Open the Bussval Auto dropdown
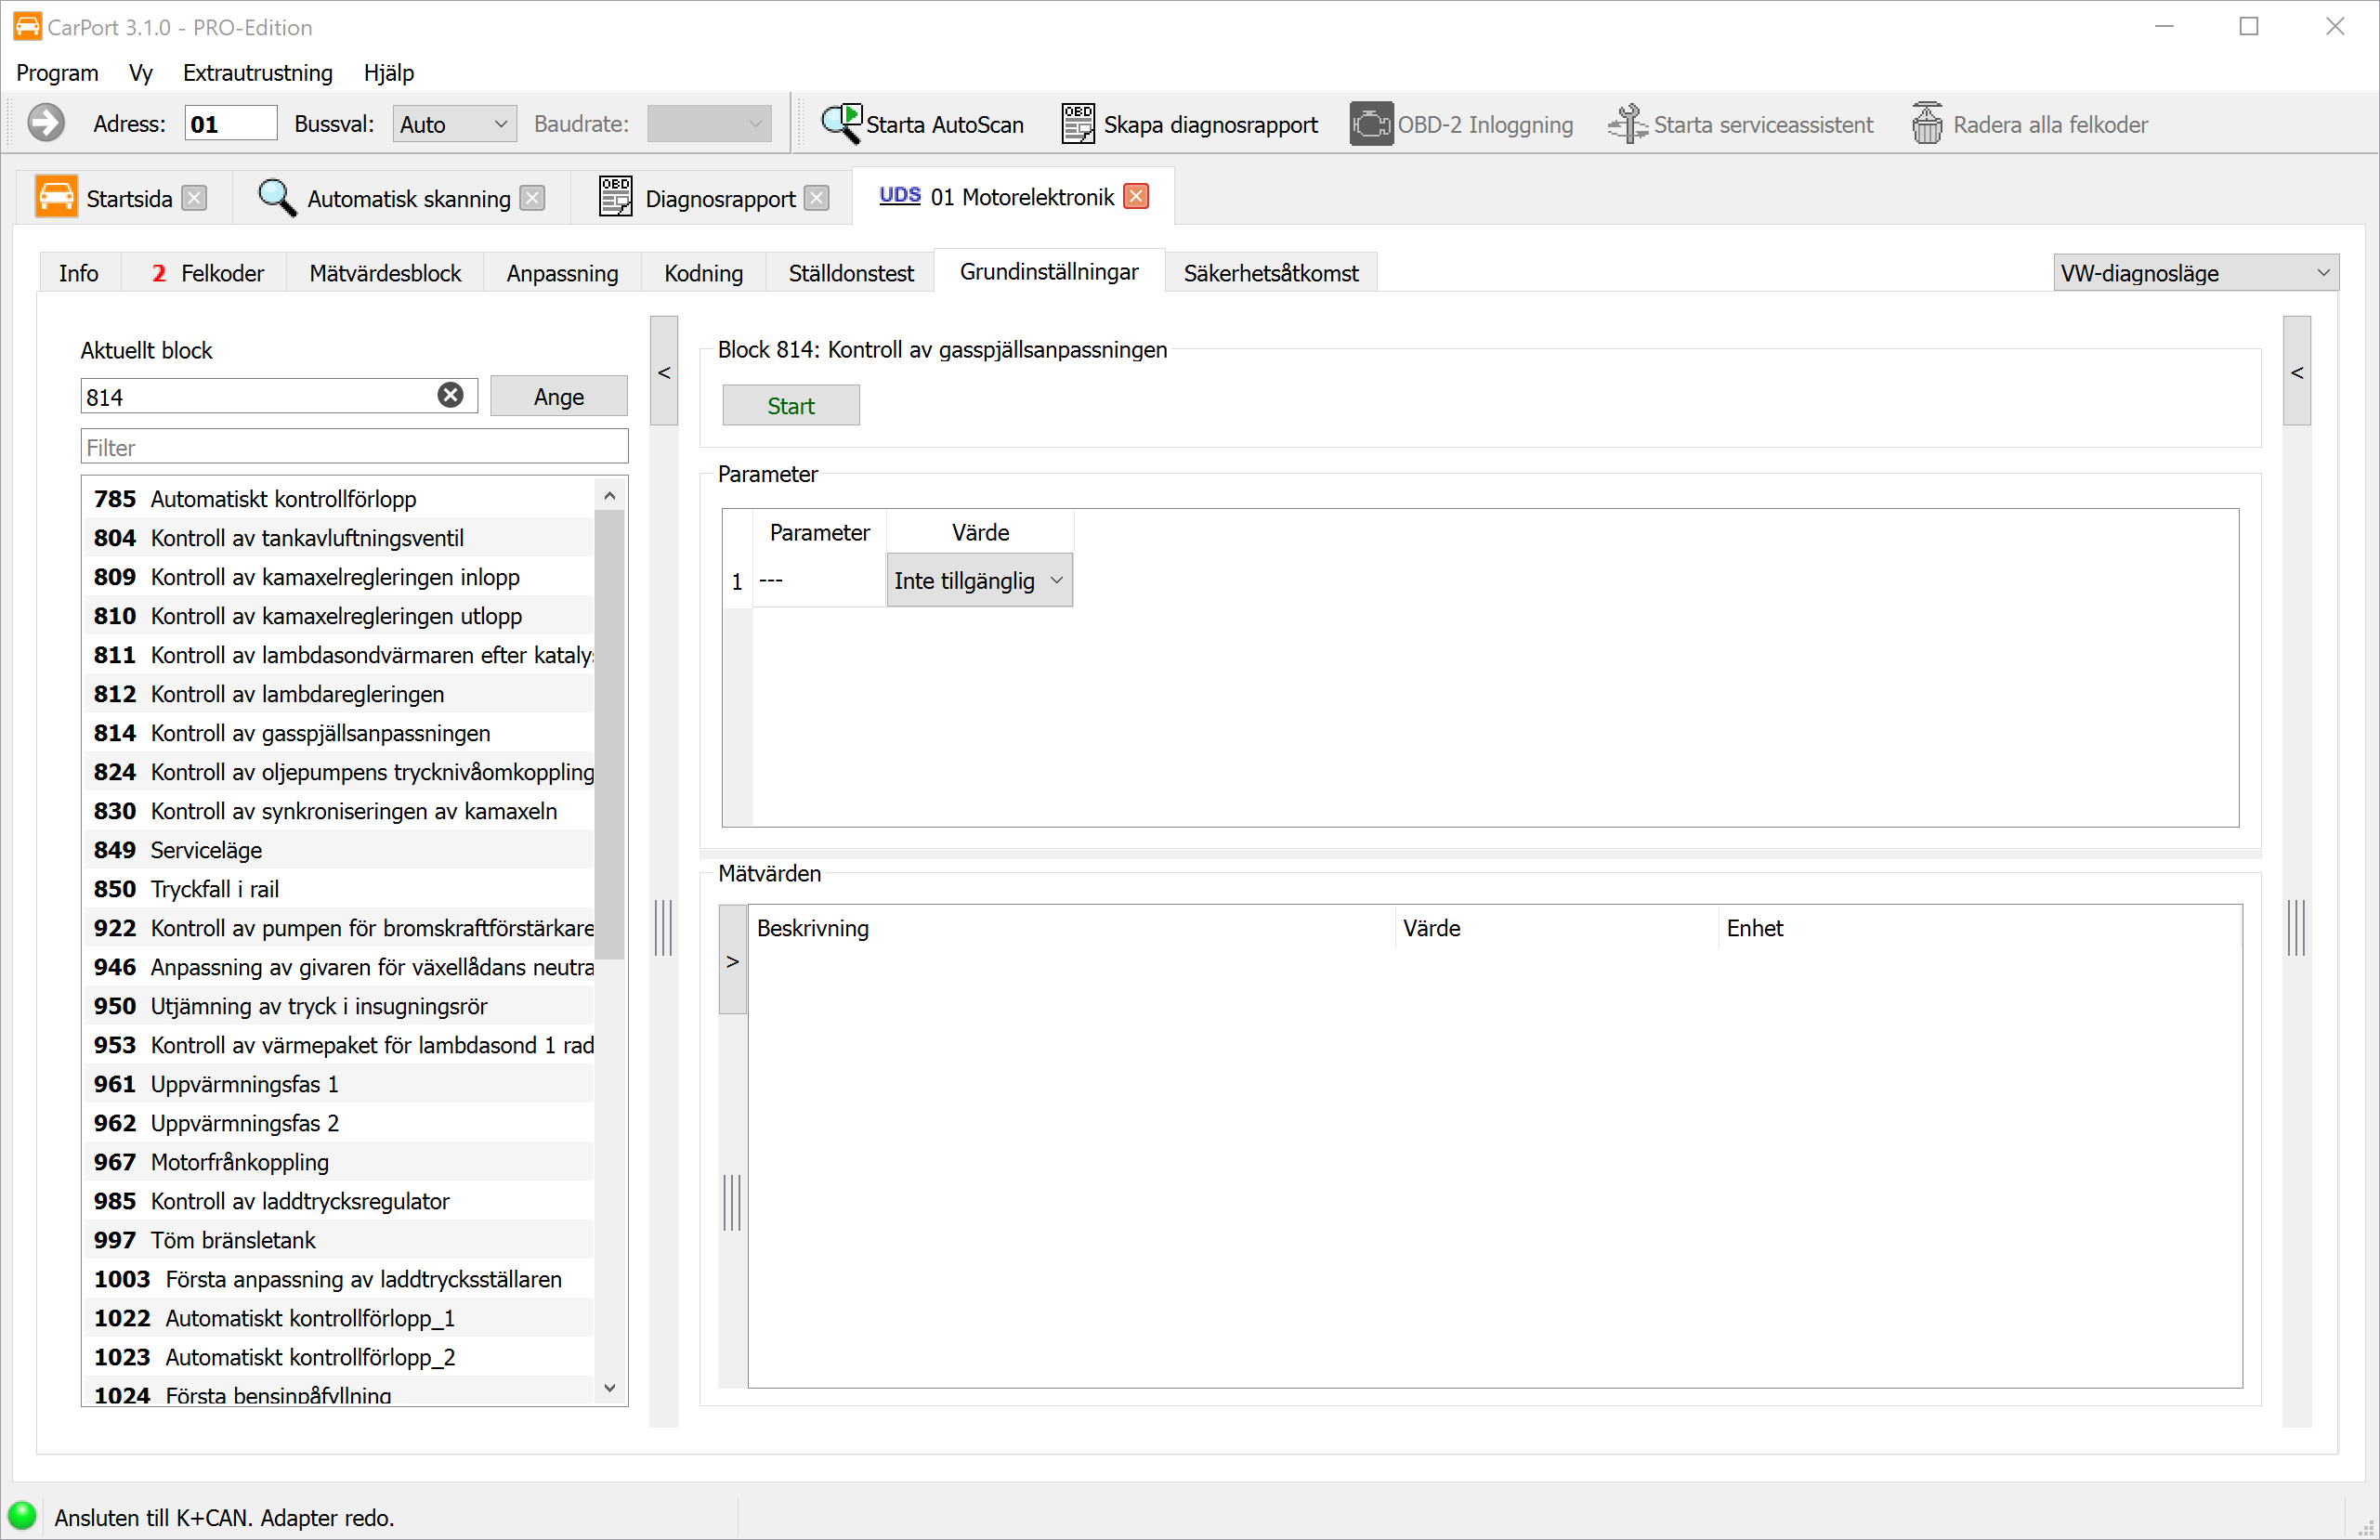Viewport: 2380px width, 1540px height. point(454,124)
